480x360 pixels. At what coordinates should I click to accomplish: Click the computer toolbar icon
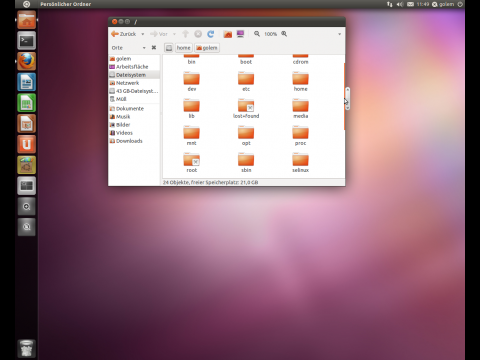(240, 34)
